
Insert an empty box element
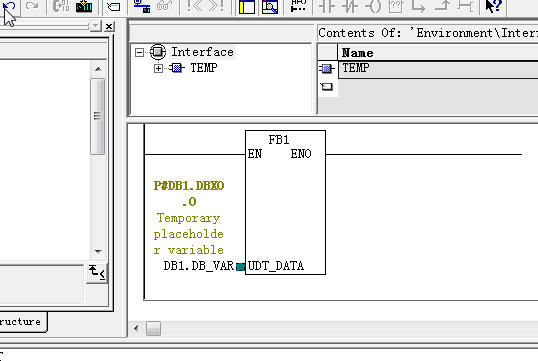coord(396,6)
